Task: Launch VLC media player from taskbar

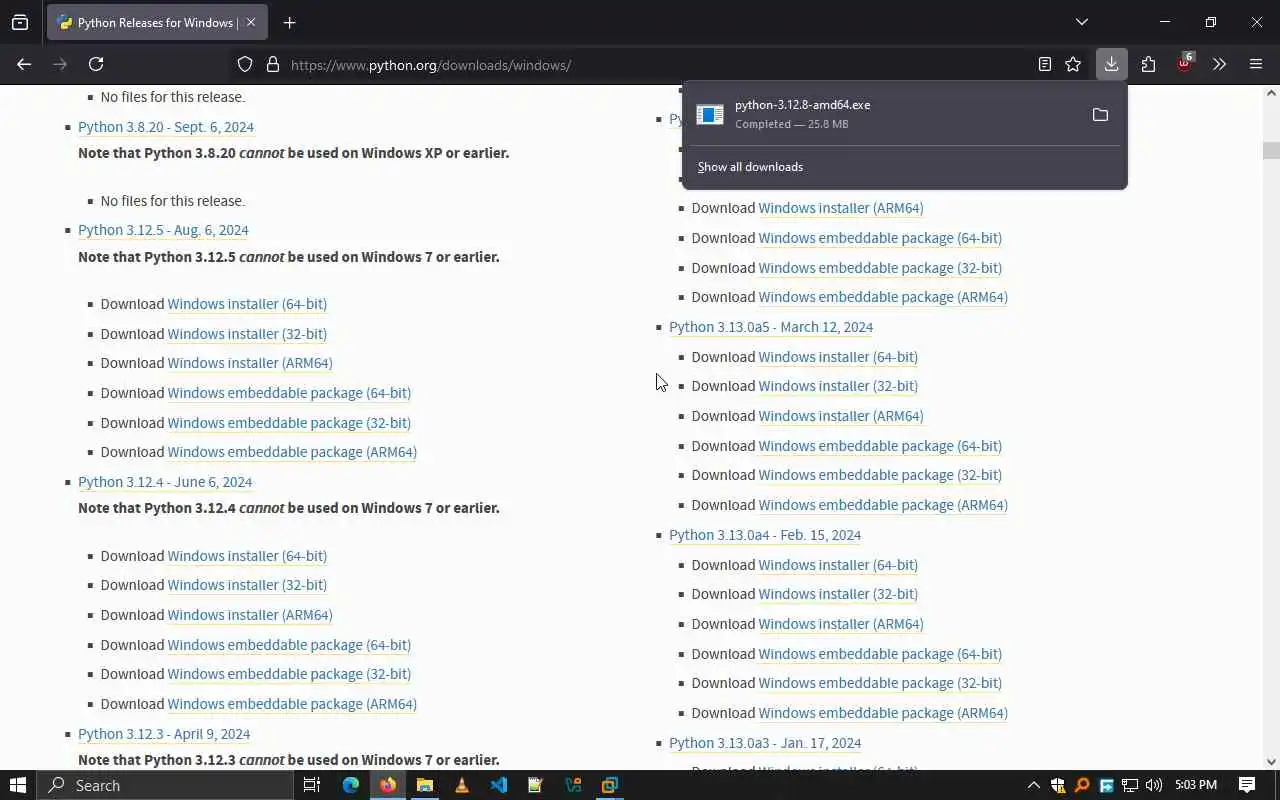Action: pyautogui.click(x=462, y=785)
